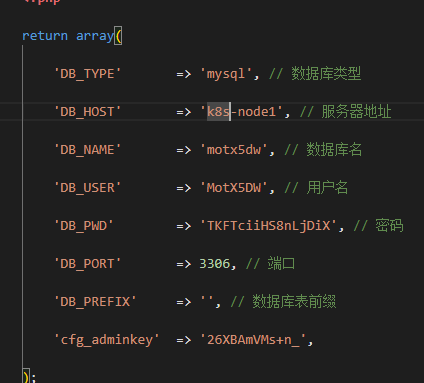Click the 'node1' part of host value
Screen dimensions: 424x383
tap(257, 112)
